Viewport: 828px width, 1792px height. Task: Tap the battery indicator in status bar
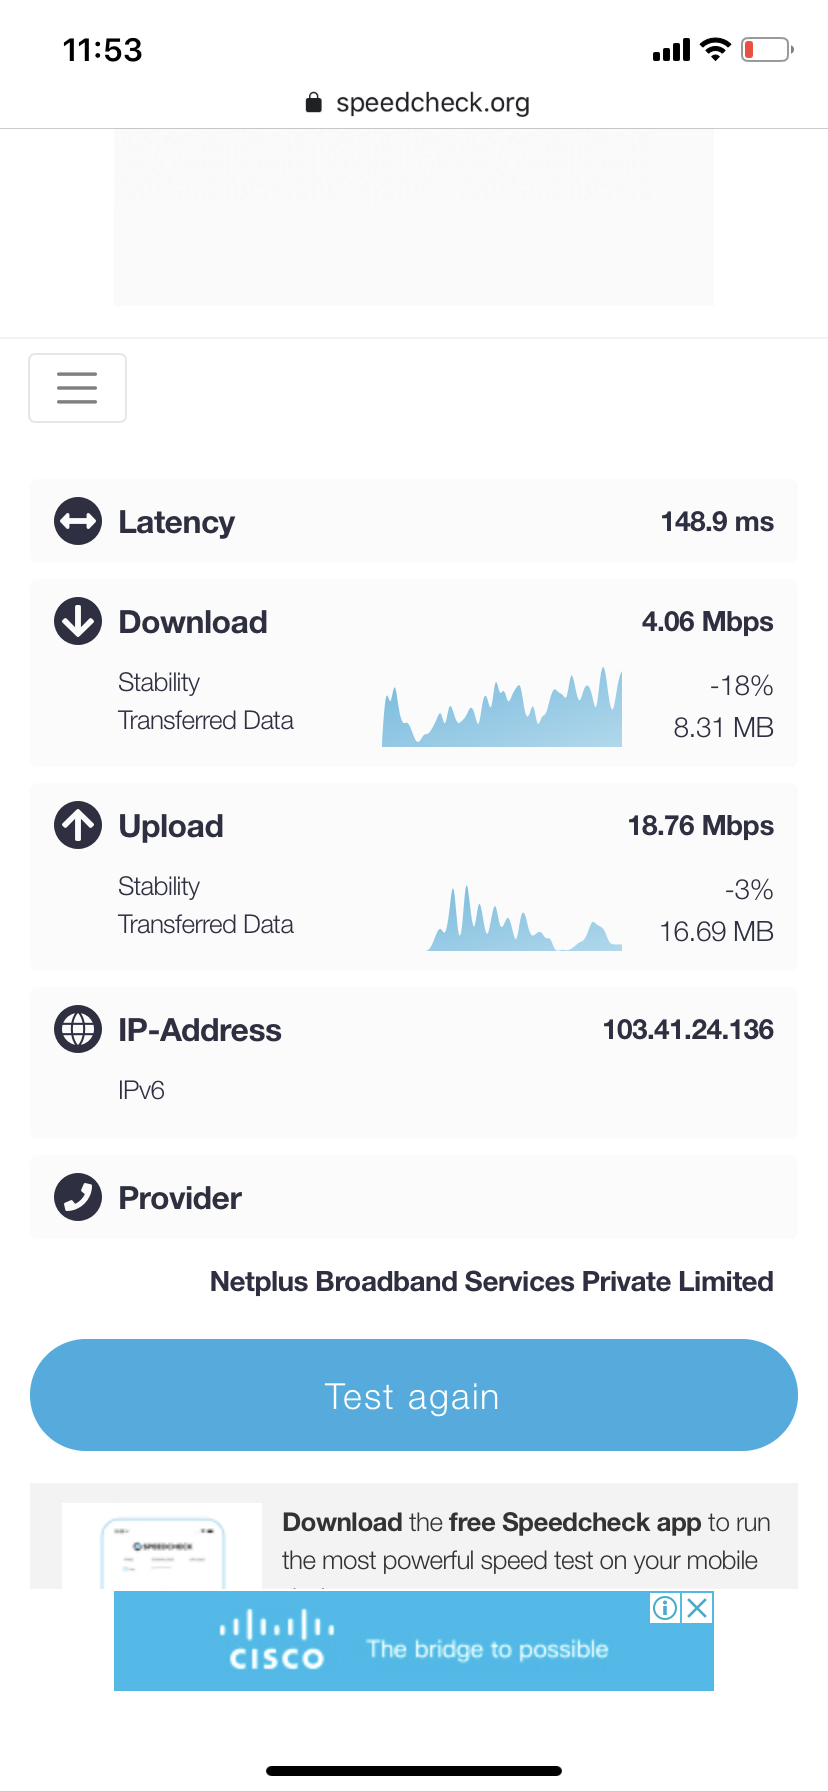(x=767, y=49)
